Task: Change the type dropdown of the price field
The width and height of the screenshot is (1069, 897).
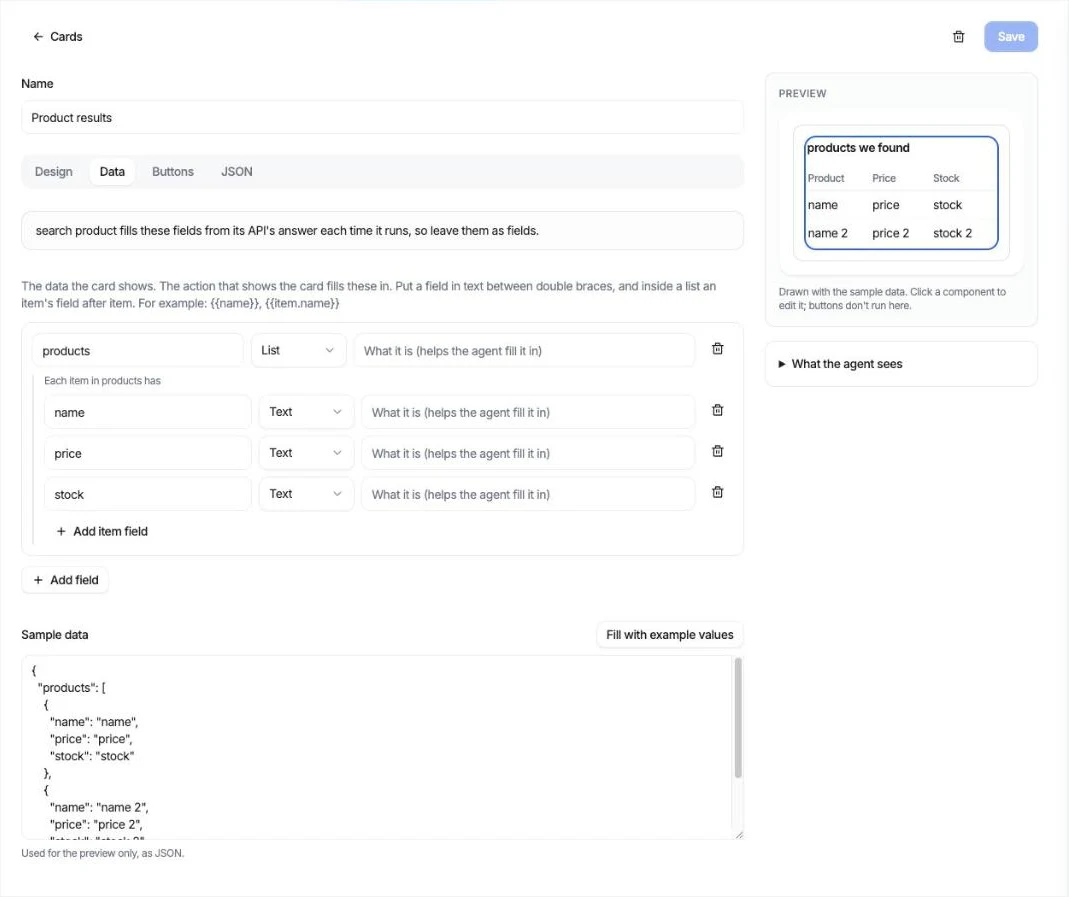Action: [306, 453]
